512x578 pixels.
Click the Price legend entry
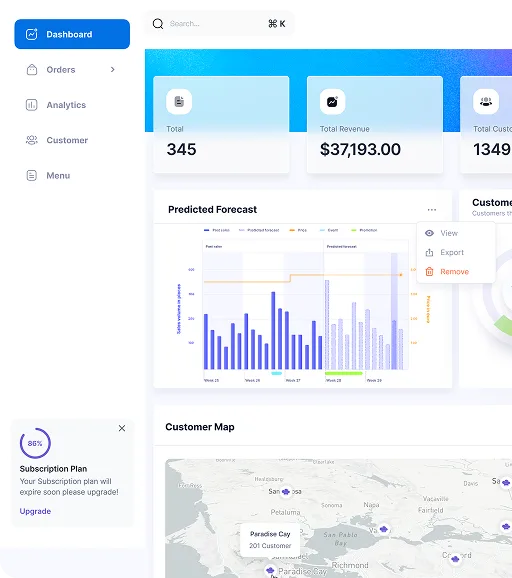click(298, 230)
